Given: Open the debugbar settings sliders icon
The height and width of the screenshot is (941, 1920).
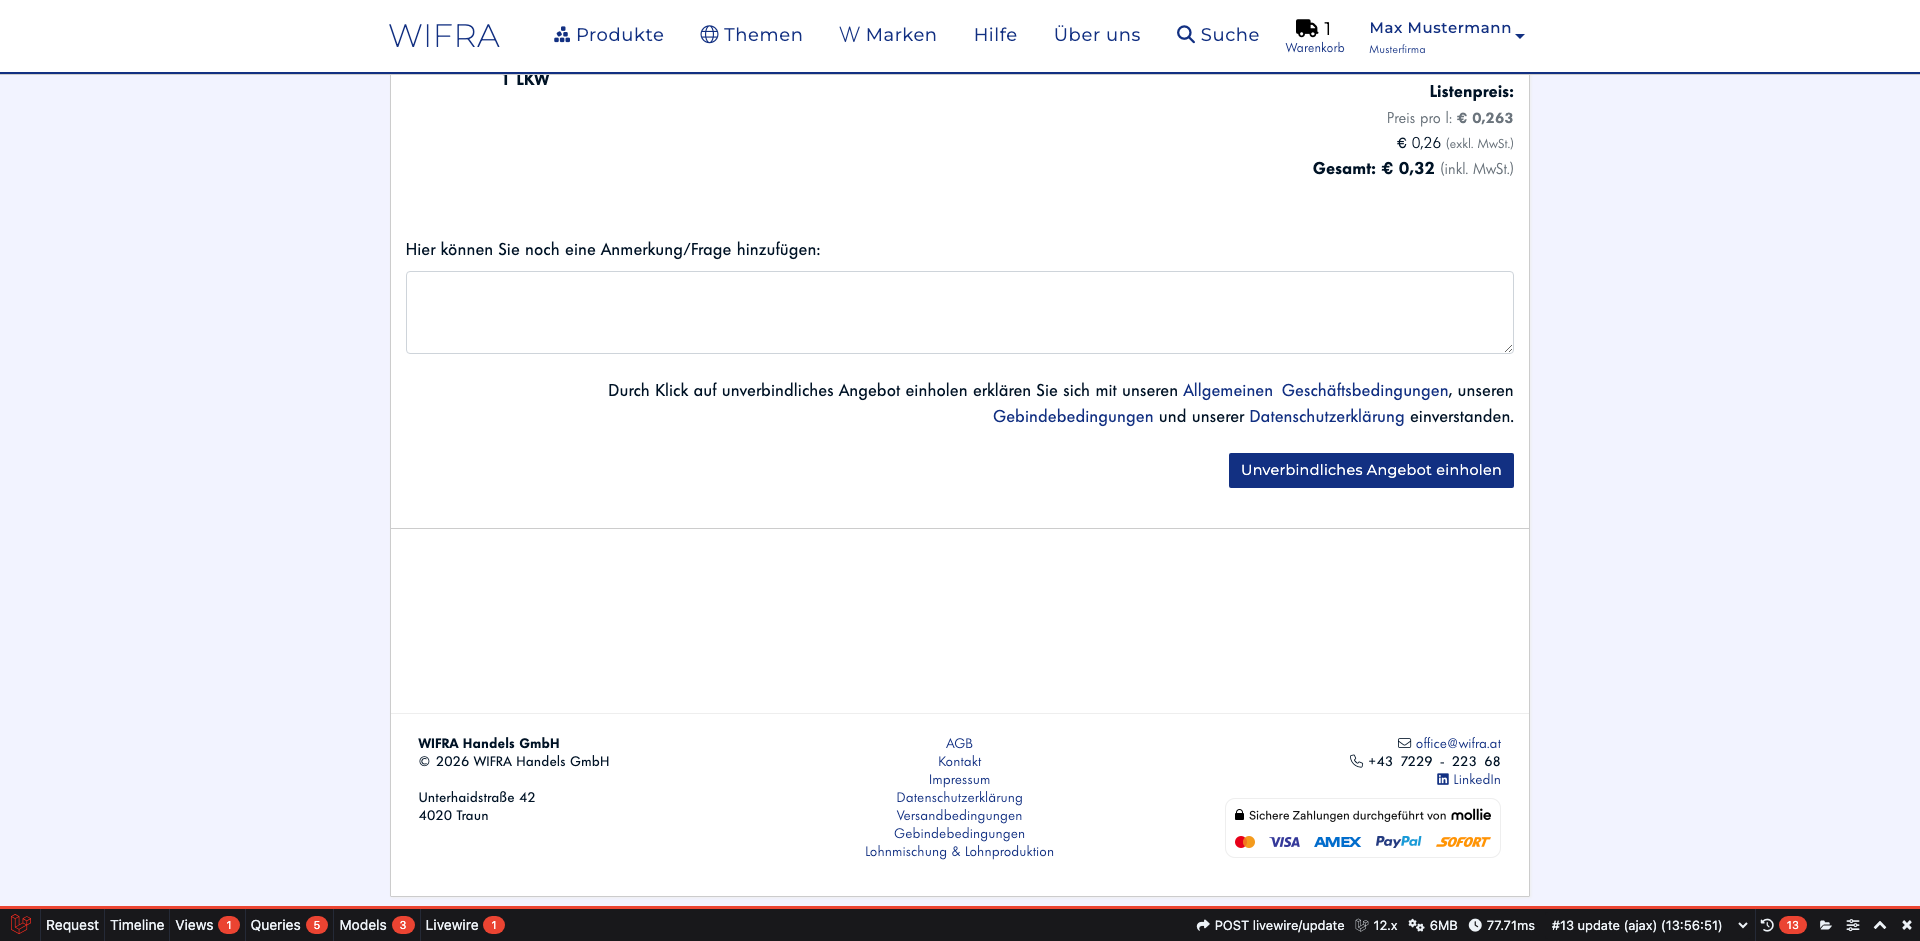Looking at the screenshot, I should (1852, 925).
